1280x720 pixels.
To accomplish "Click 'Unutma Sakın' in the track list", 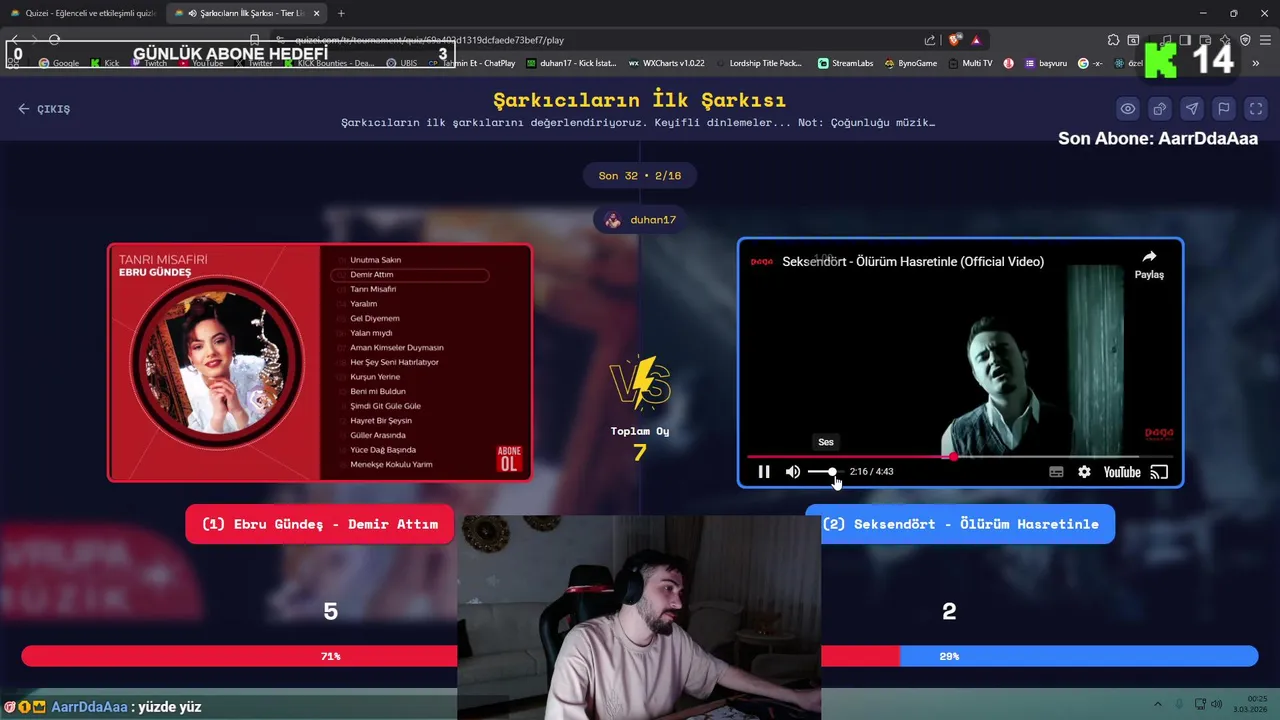I will tap(375, 260).
